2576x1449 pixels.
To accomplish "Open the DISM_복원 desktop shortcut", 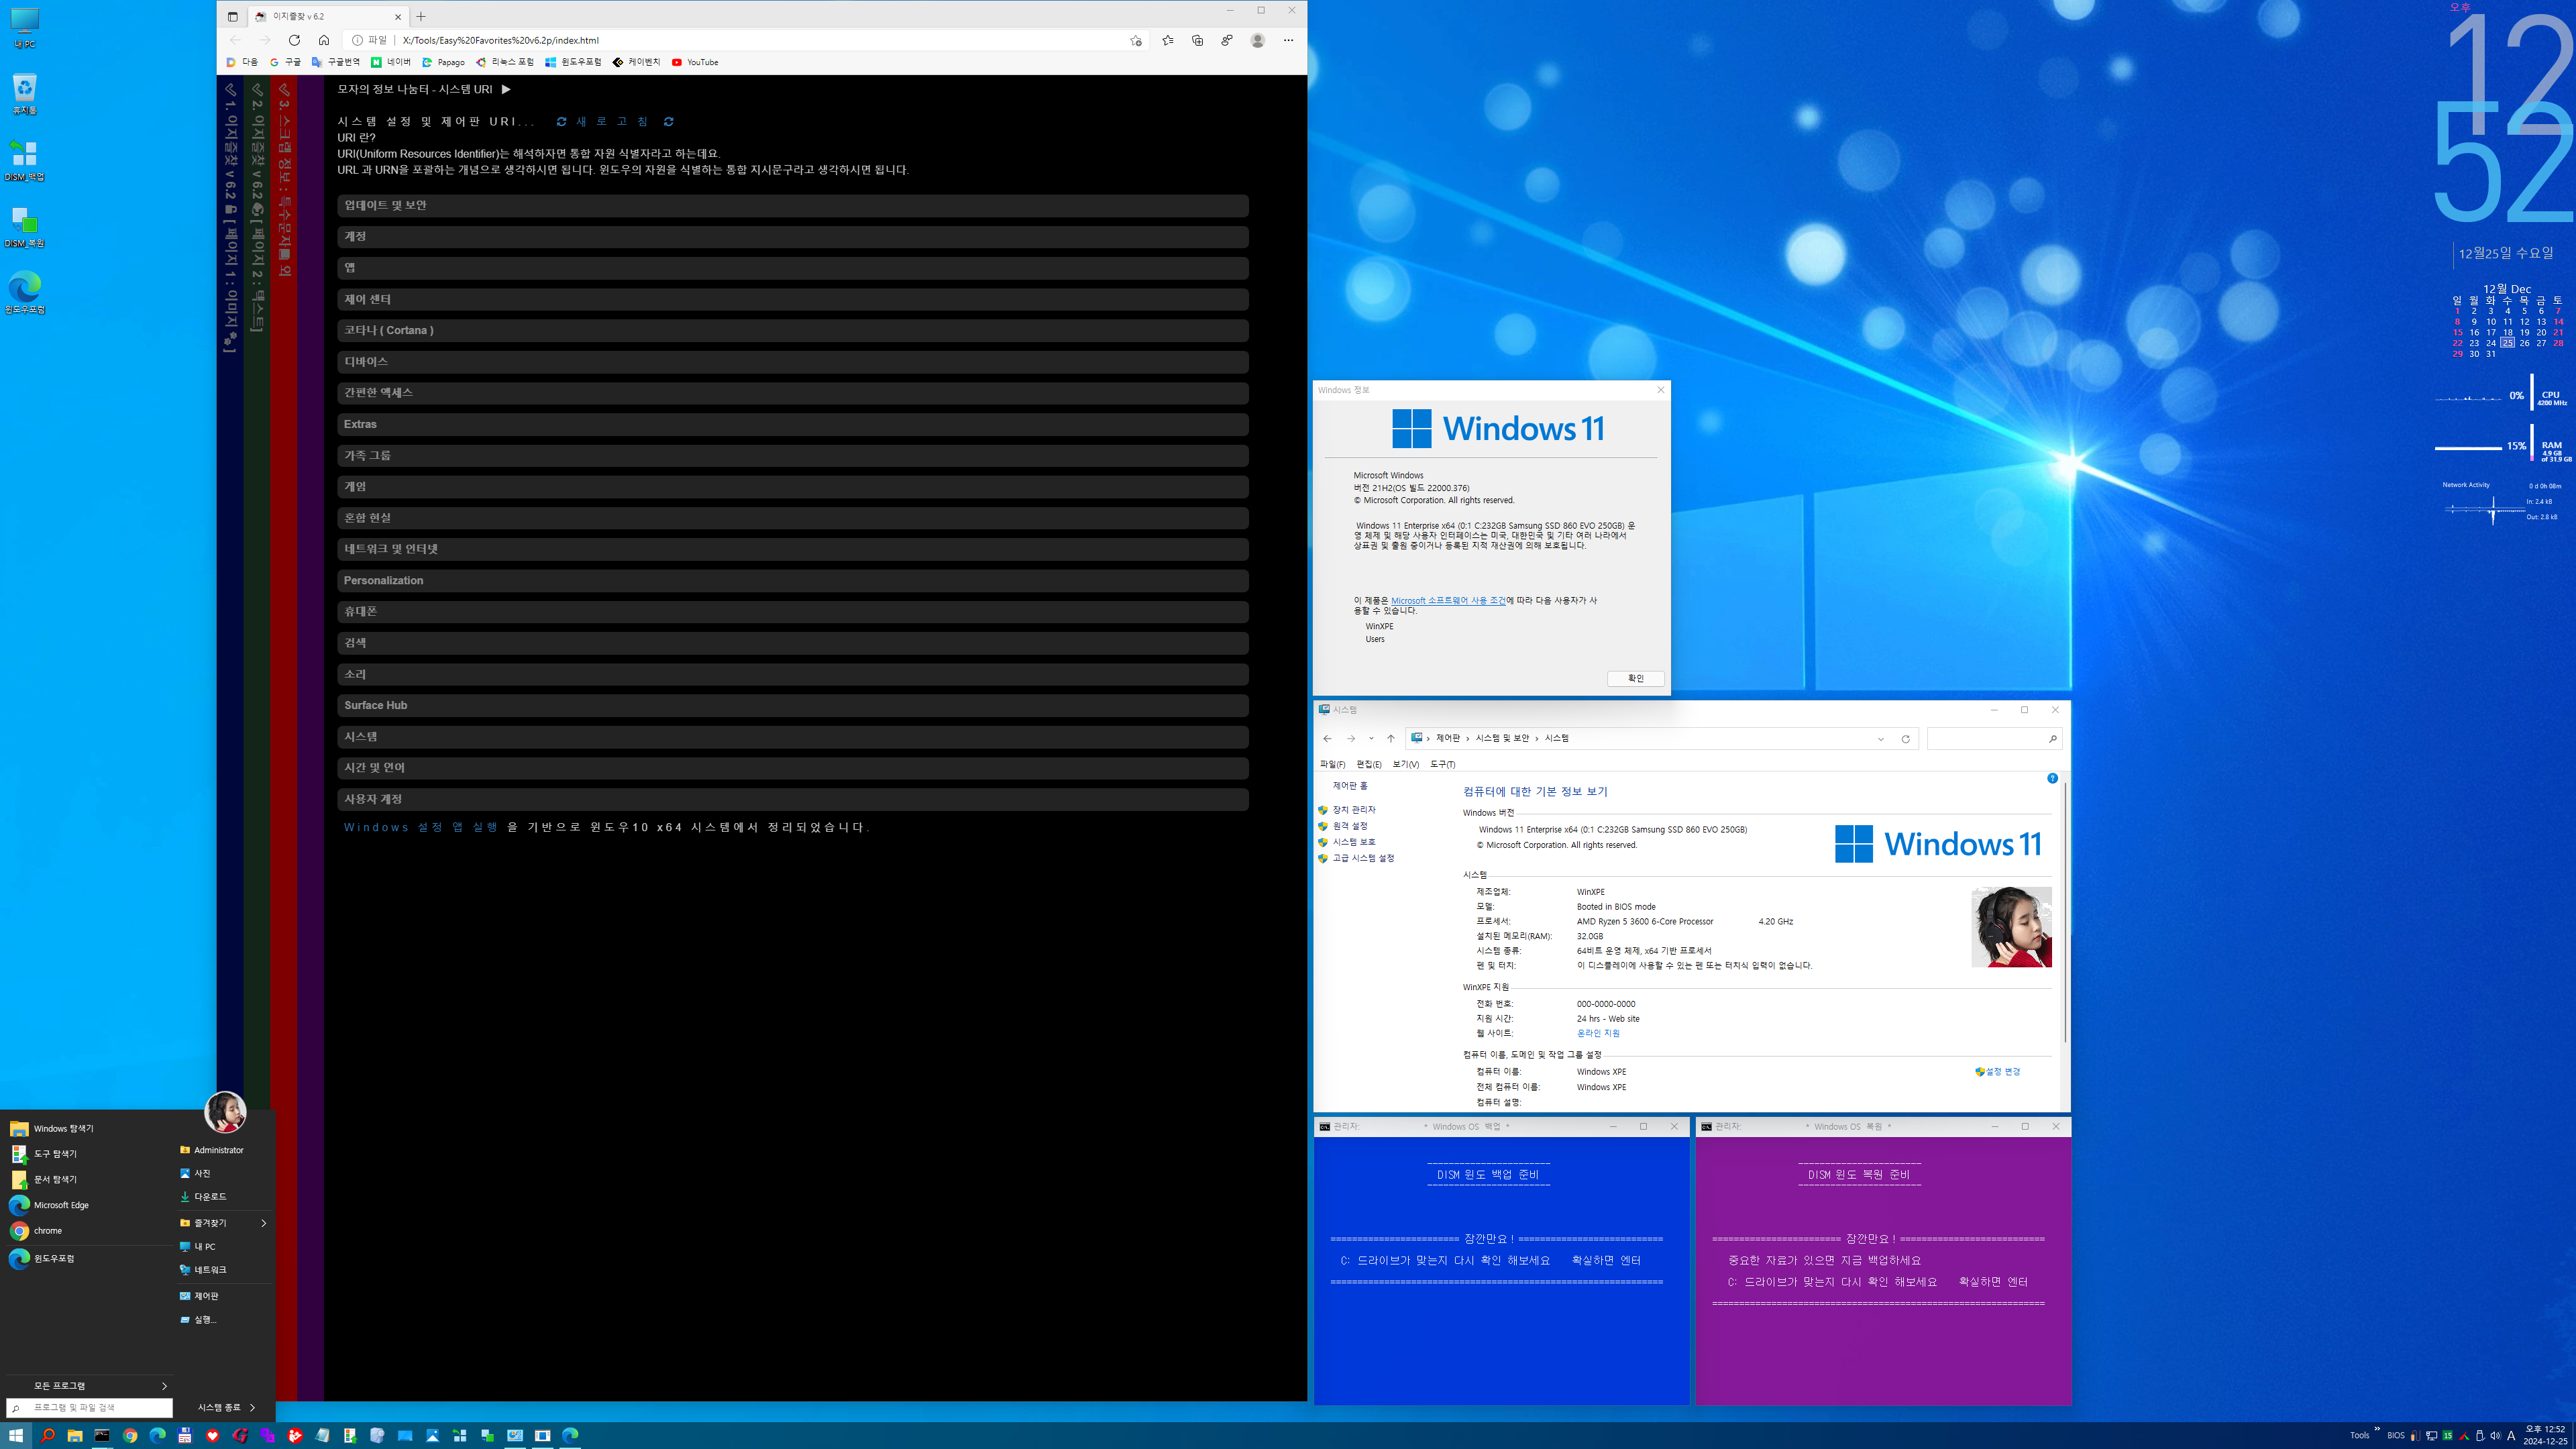I will pyautogui.click(x=24, y=227).
